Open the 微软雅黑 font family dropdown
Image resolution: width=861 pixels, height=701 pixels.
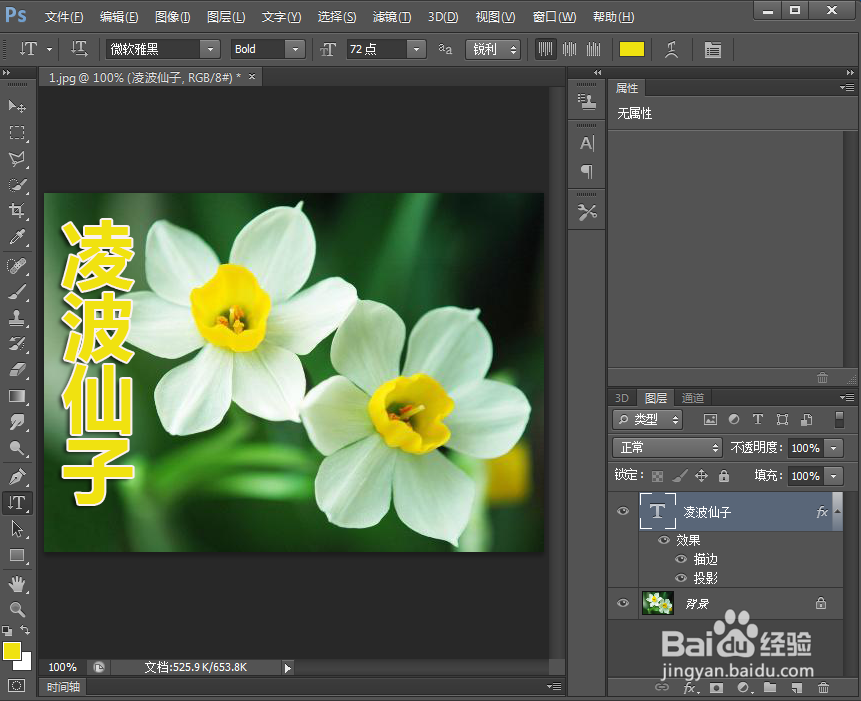point(210,49)
